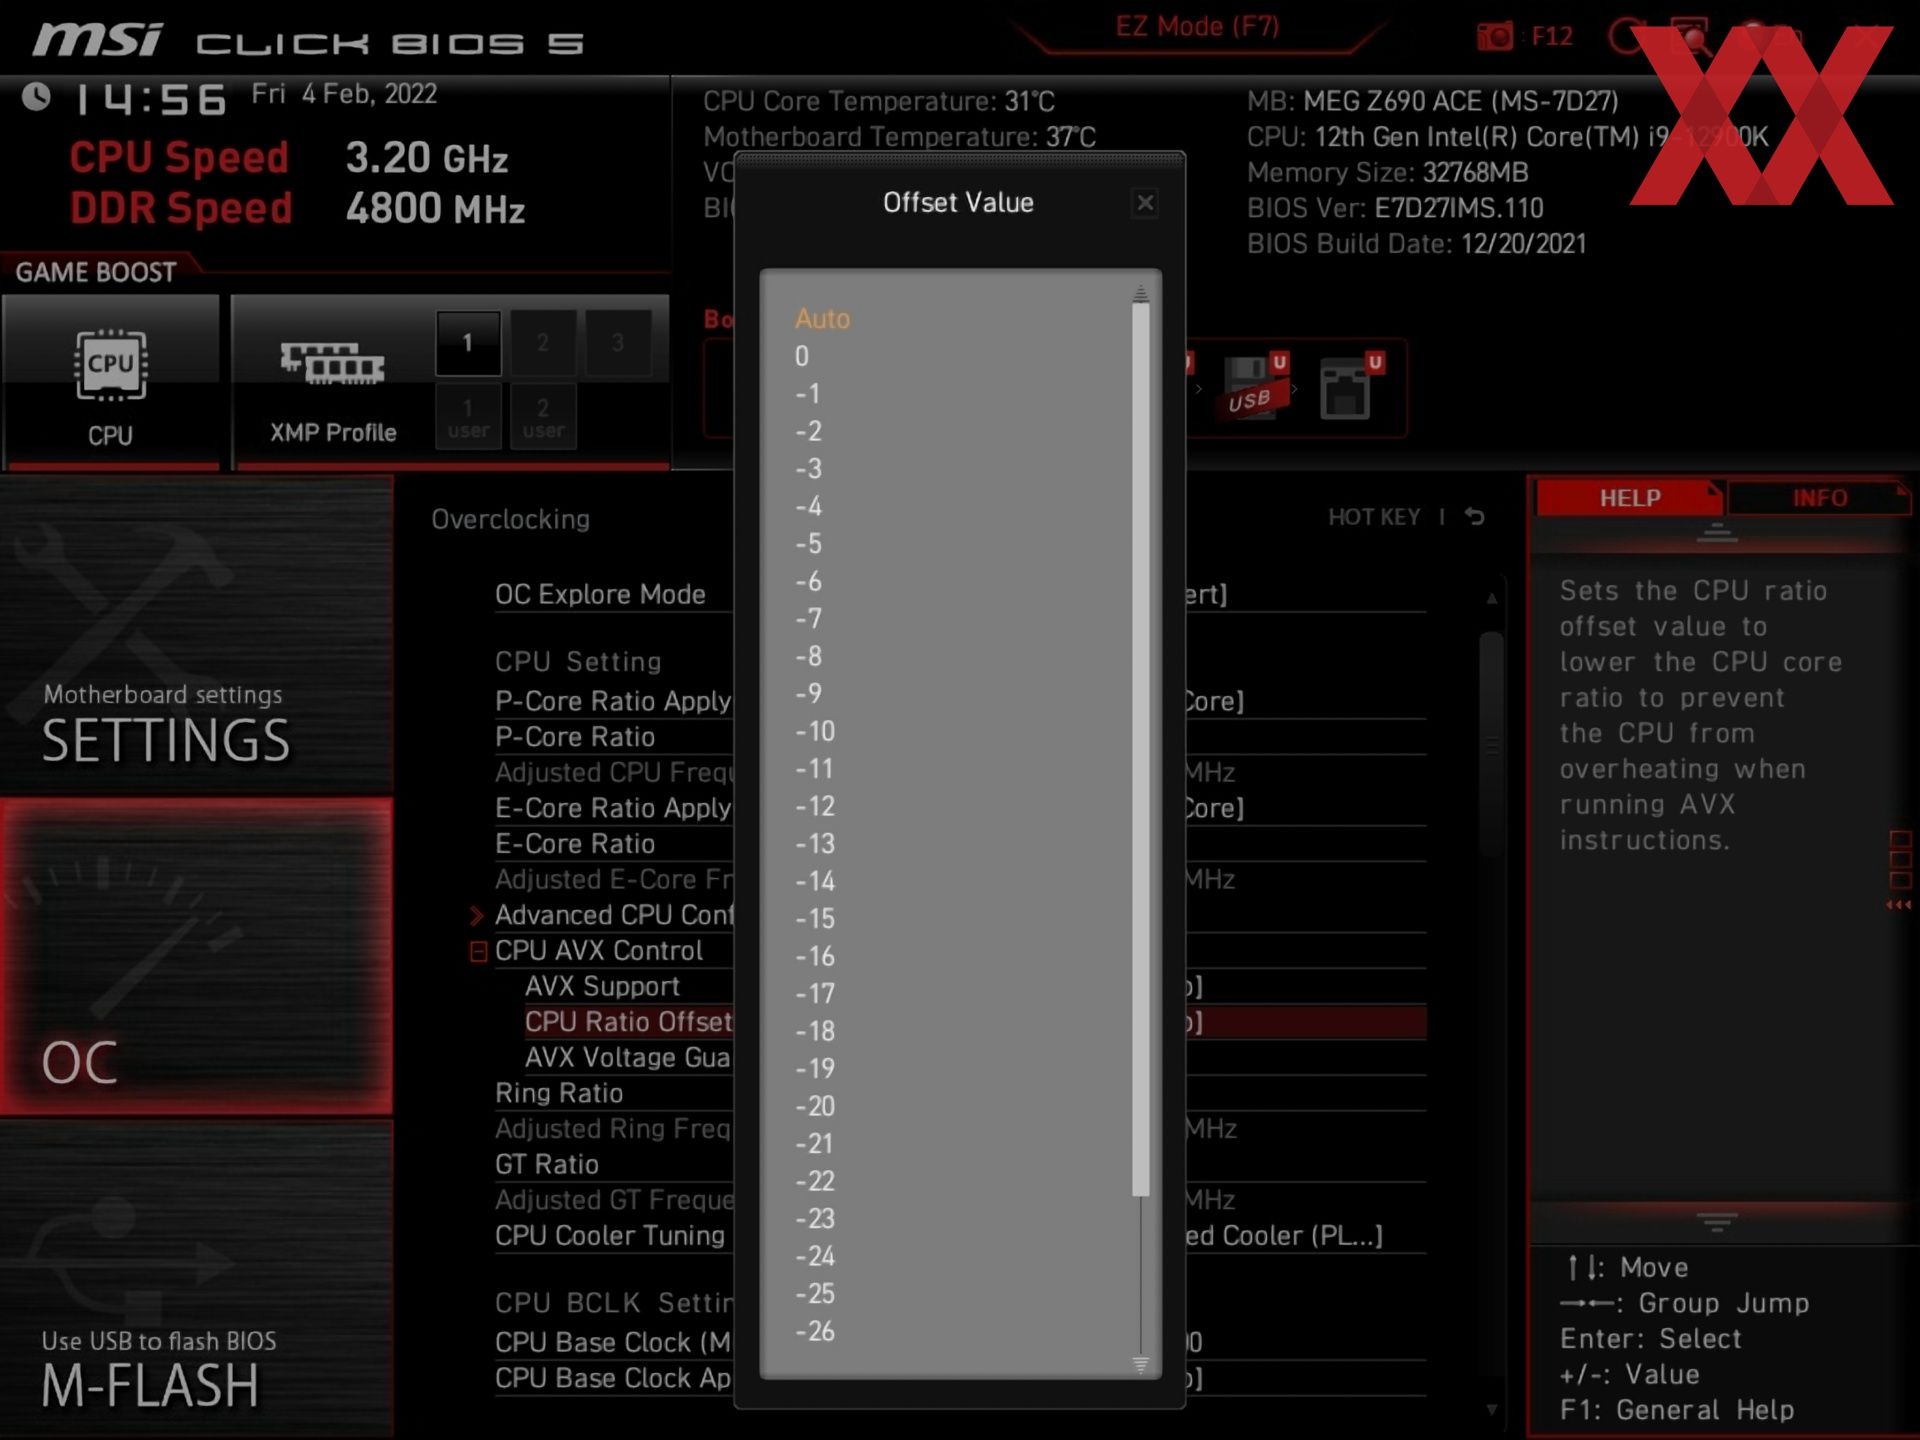The height and width of the screenshot is (1440, 1920).
Task: Switch to the INFO tab
Action: [1819, 498]
